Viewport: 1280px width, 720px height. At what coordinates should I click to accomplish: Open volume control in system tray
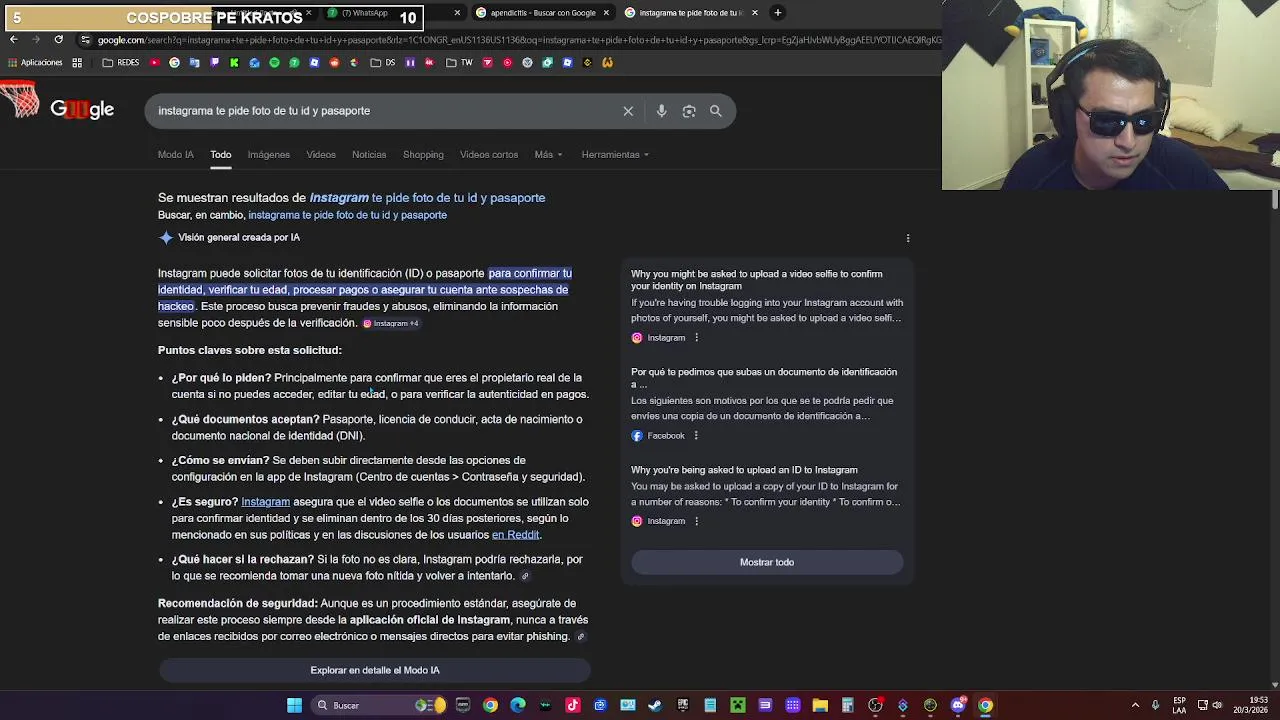coord(1217,705)
